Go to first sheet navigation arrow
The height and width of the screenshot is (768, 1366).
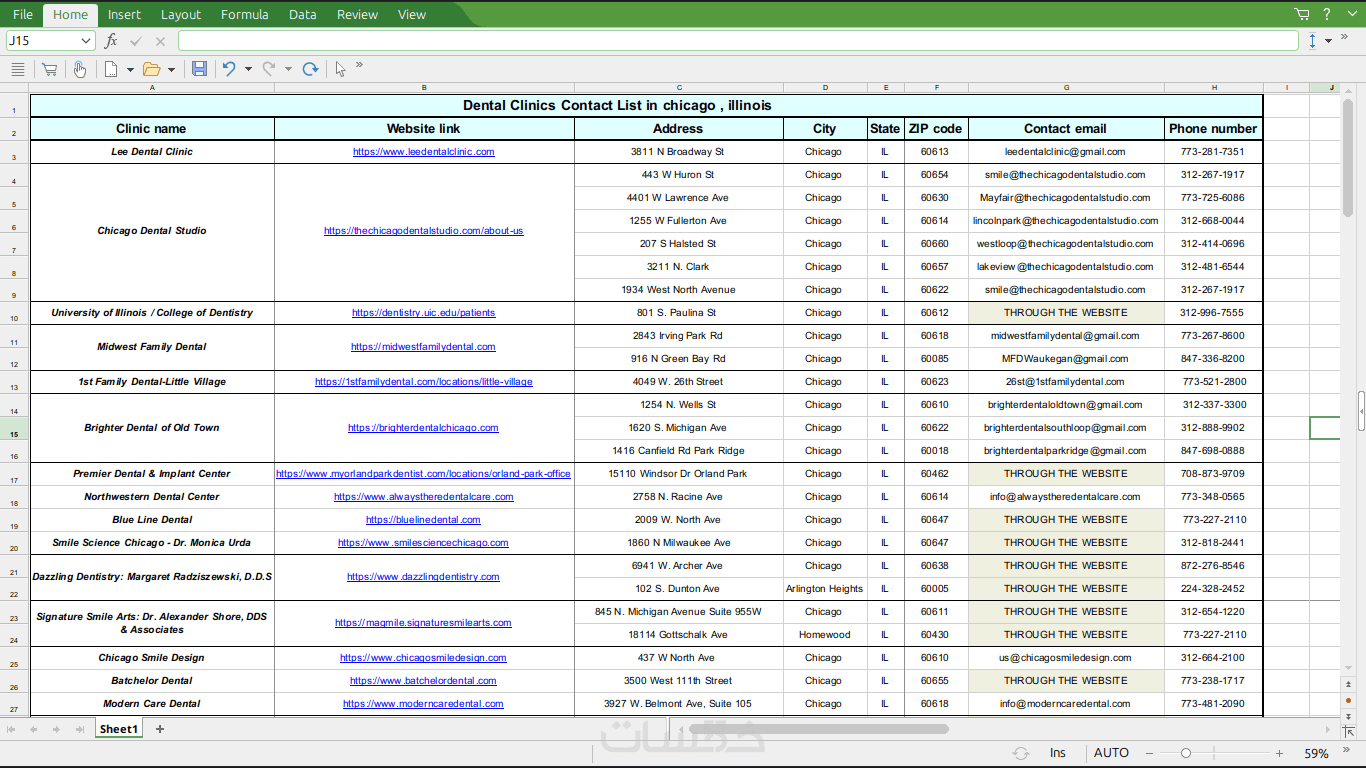tap(12, 729)
